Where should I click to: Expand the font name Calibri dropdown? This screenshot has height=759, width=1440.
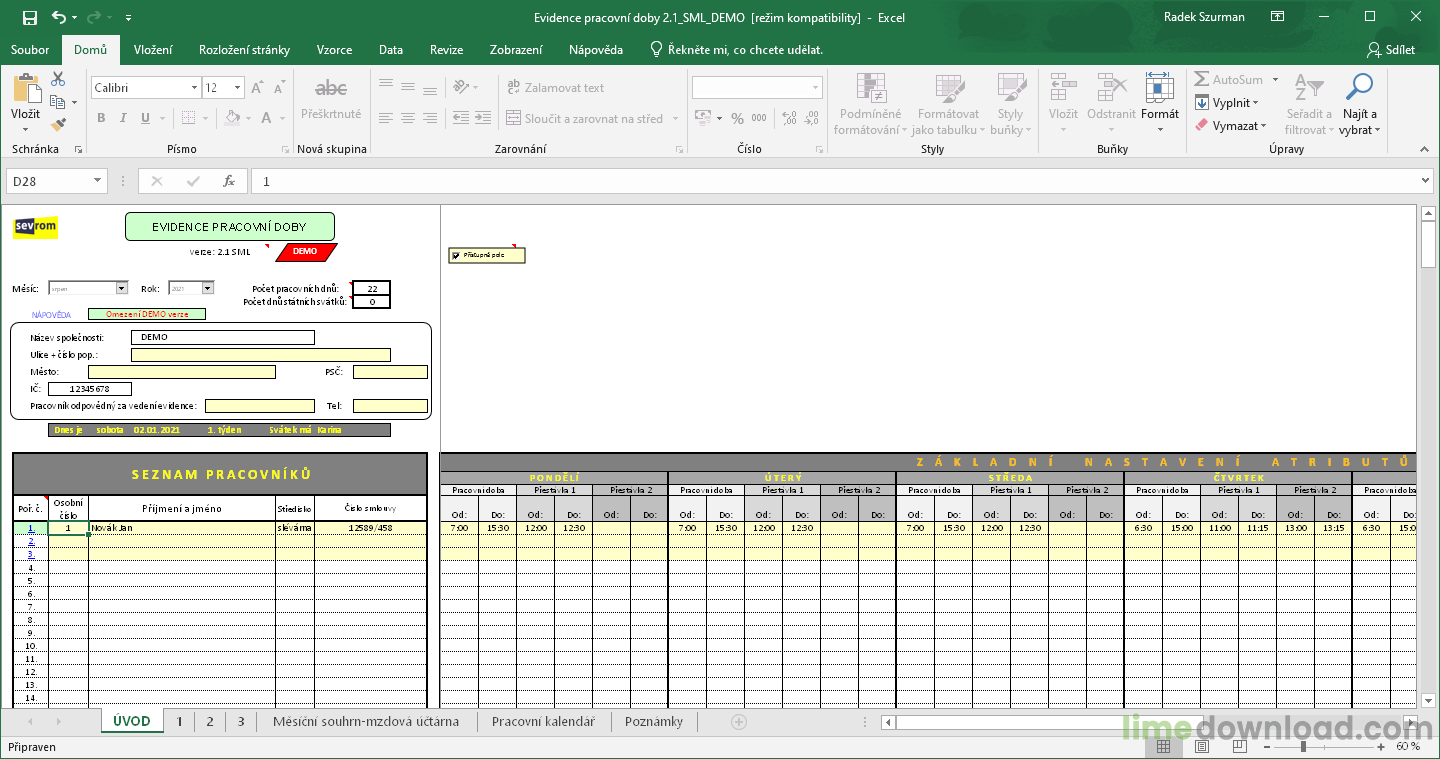tap(194, 88)
